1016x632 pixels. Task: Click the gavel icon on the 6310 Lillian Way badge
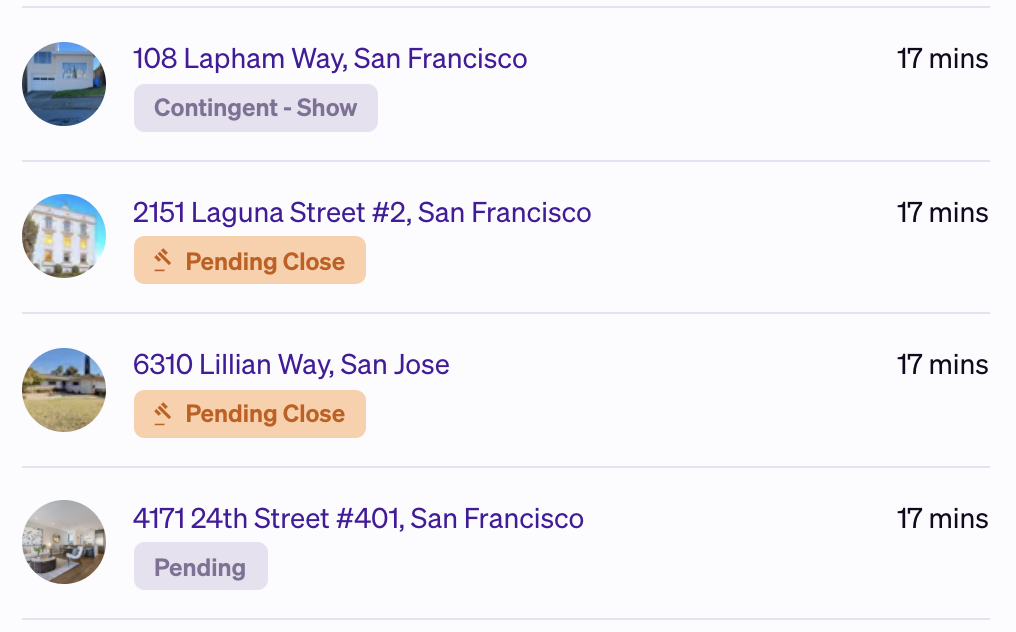click(x=163, y=413)
